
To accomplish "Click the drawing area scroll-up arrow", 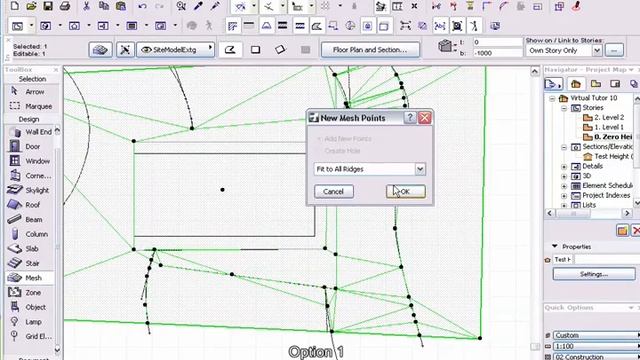I will coord(535,72).
